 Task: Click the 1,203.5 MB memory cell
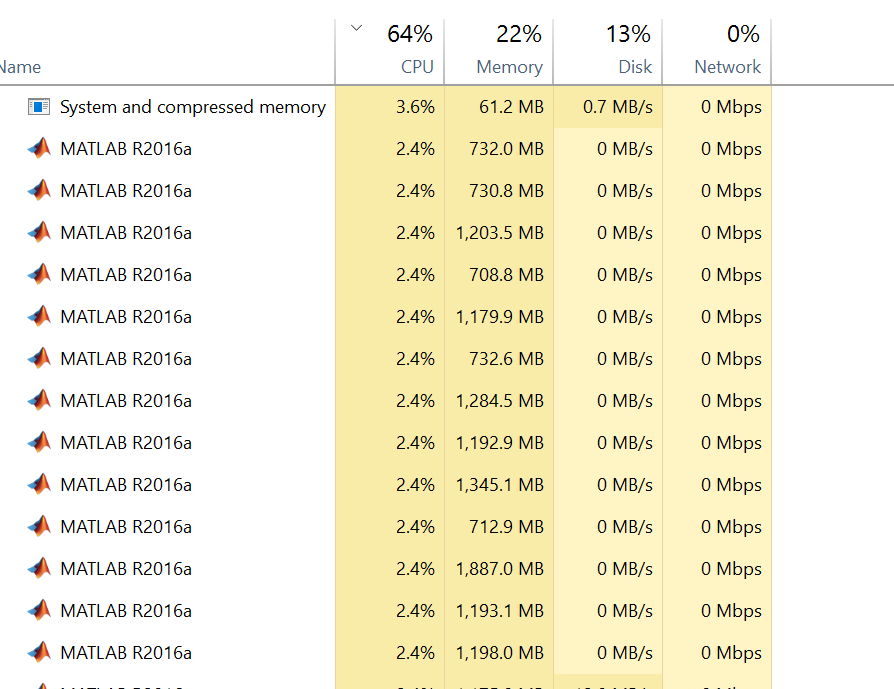499,233
